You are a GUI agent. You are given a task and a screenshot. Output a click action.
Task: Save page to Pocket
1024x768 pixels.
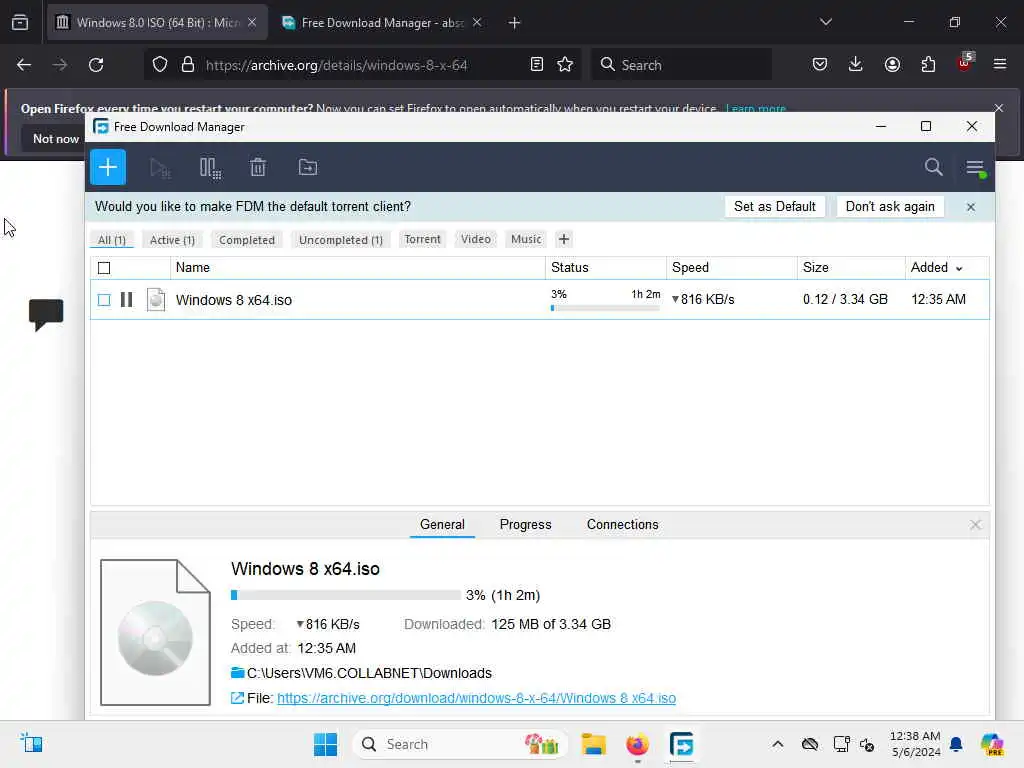pyautogui.click(x=820, y=65)
